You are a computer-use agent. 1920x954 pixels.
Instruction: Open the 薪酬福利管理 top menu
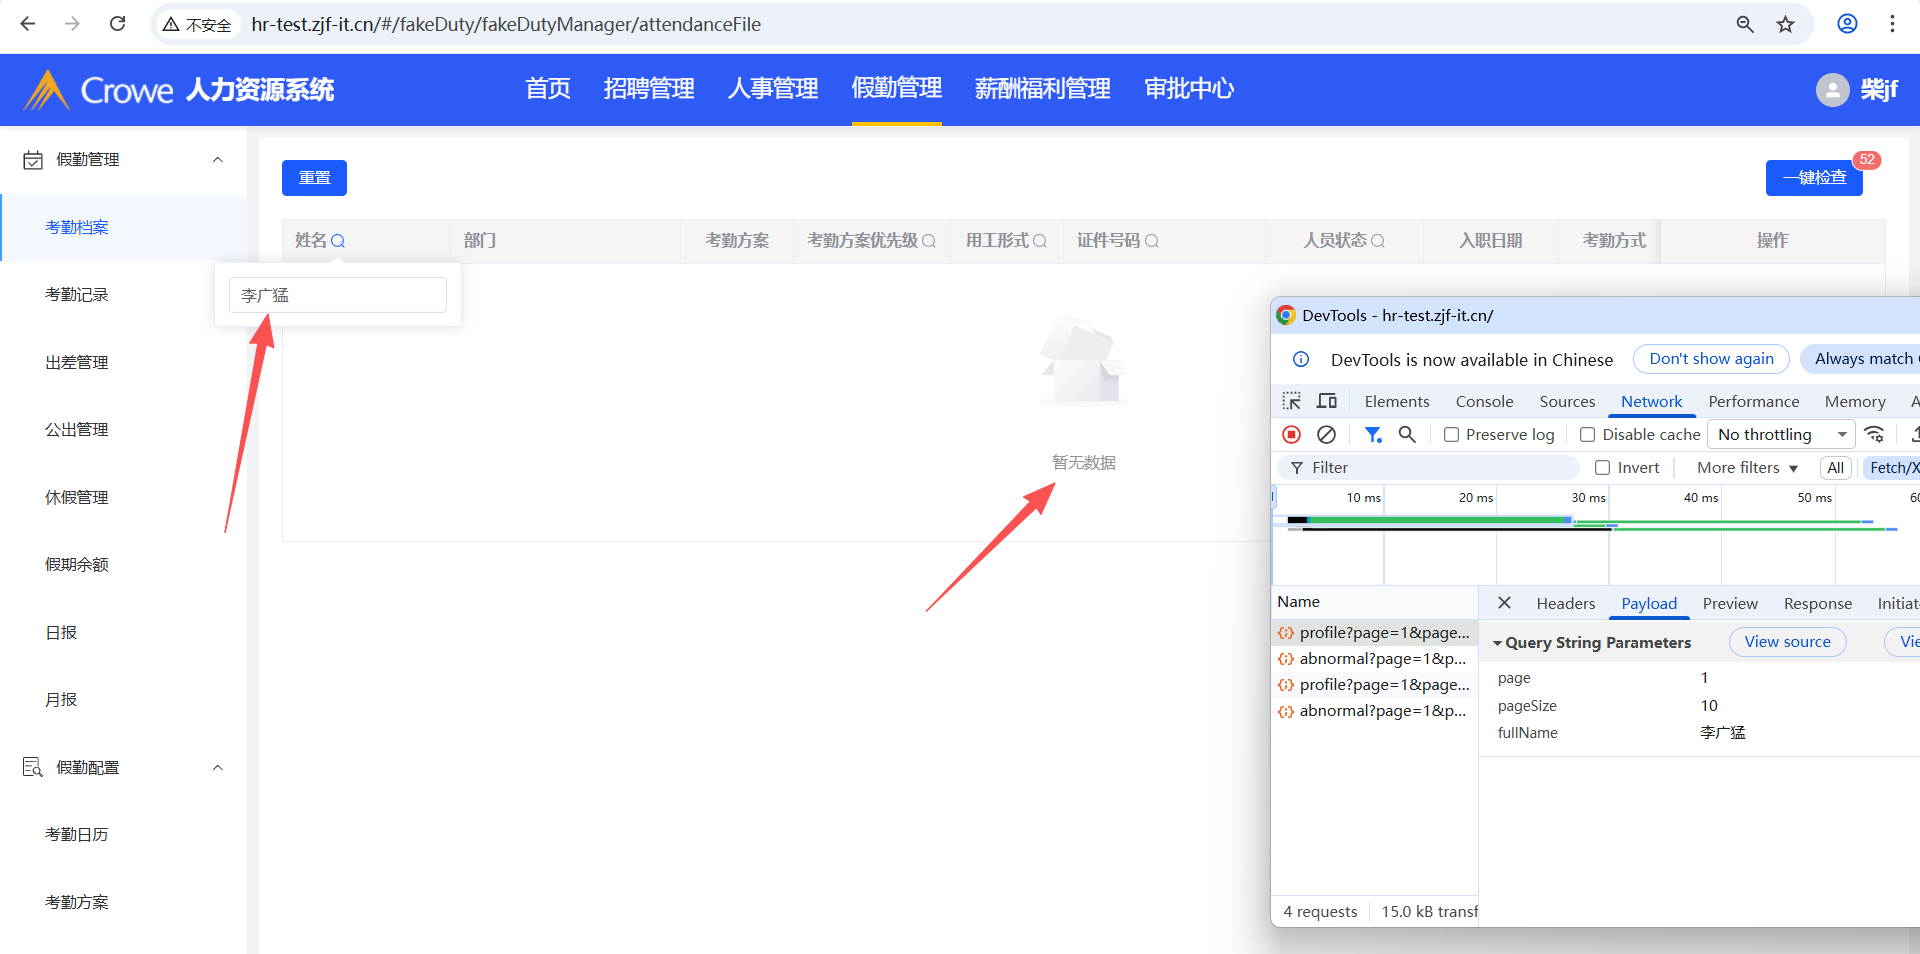1042,89
